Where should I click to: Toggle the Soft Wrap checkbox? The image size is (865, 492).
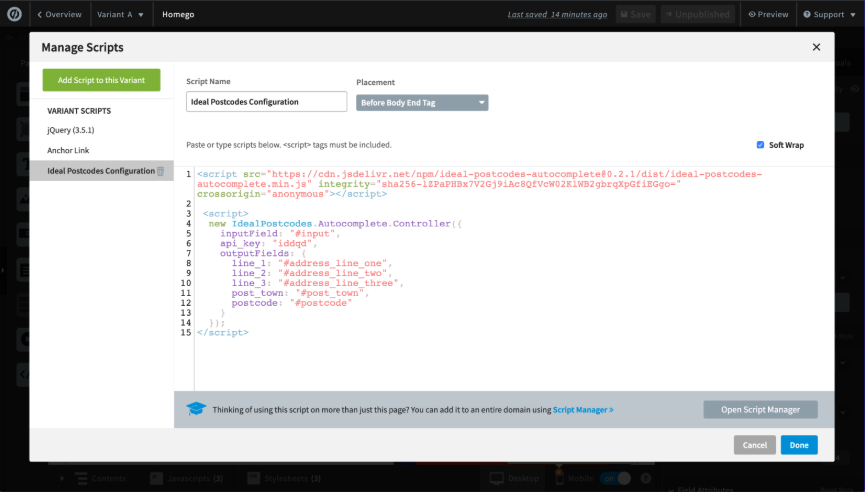pos(760,145)
